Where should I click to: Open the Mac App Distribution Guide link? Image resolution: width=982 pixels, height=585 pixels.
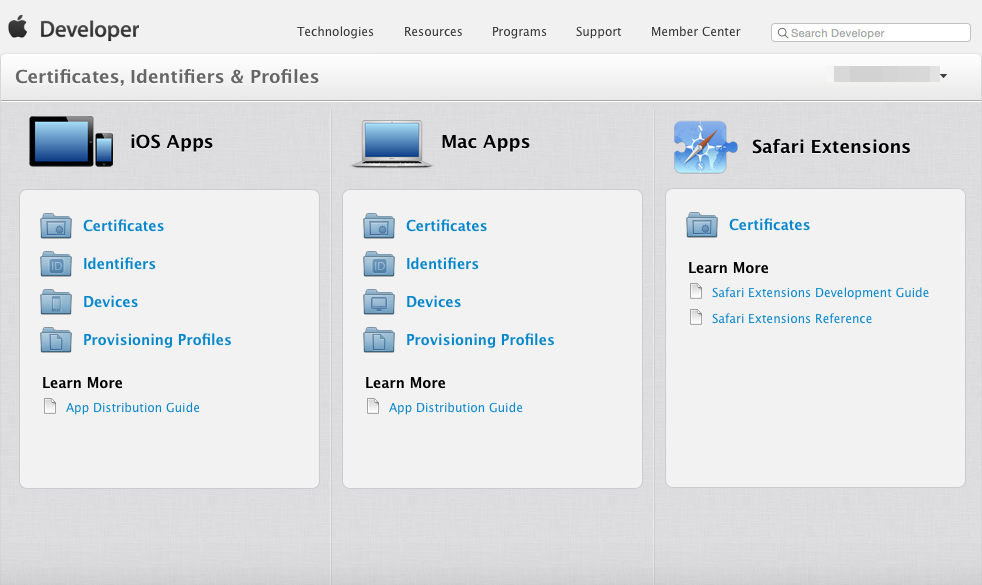(x=455, y=408)
